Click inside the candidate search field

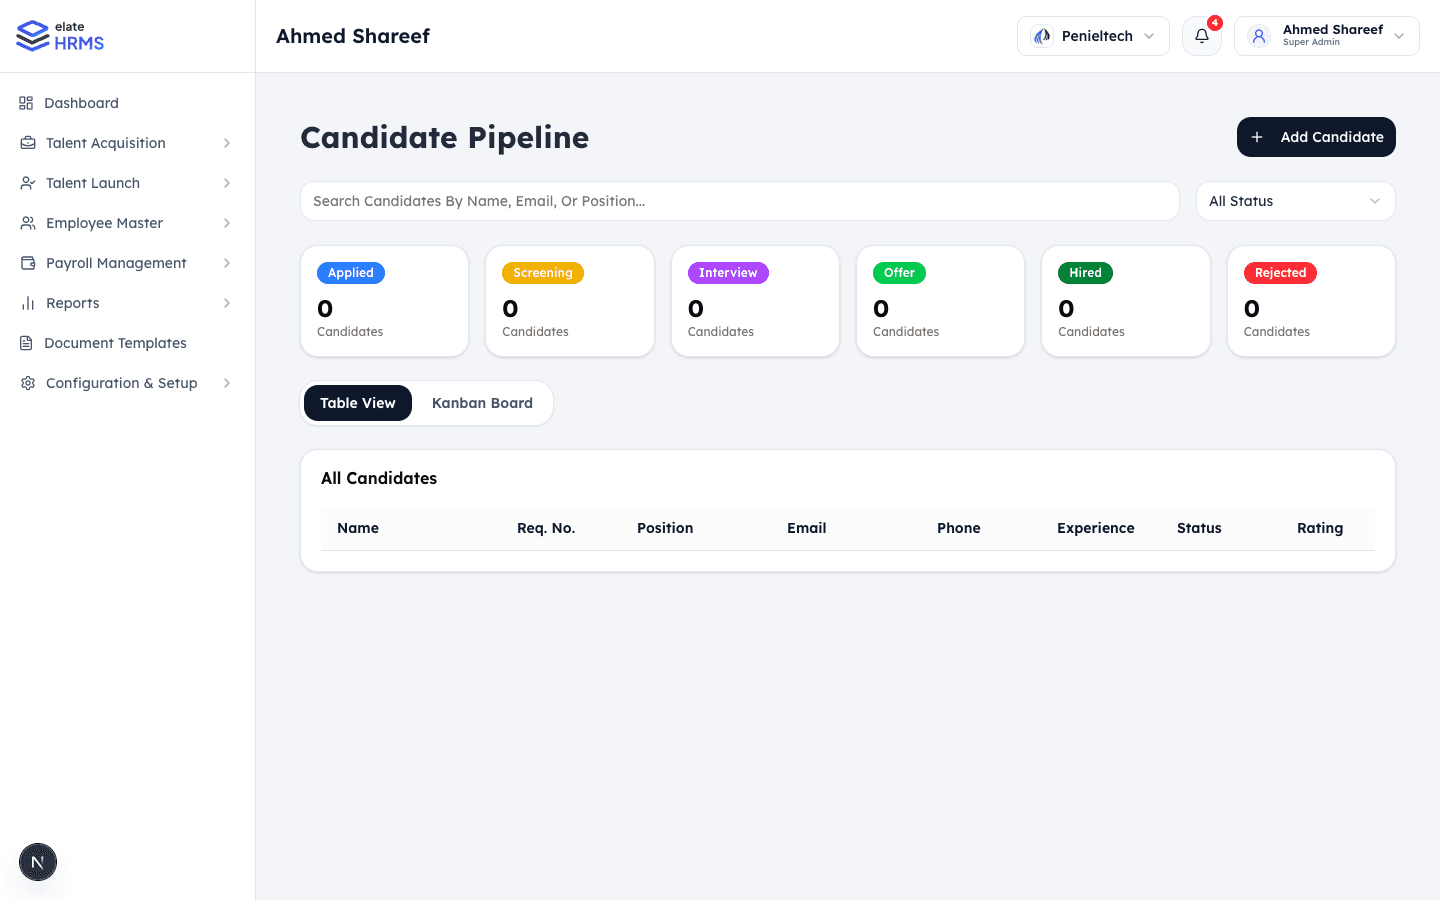coord(740,201)
